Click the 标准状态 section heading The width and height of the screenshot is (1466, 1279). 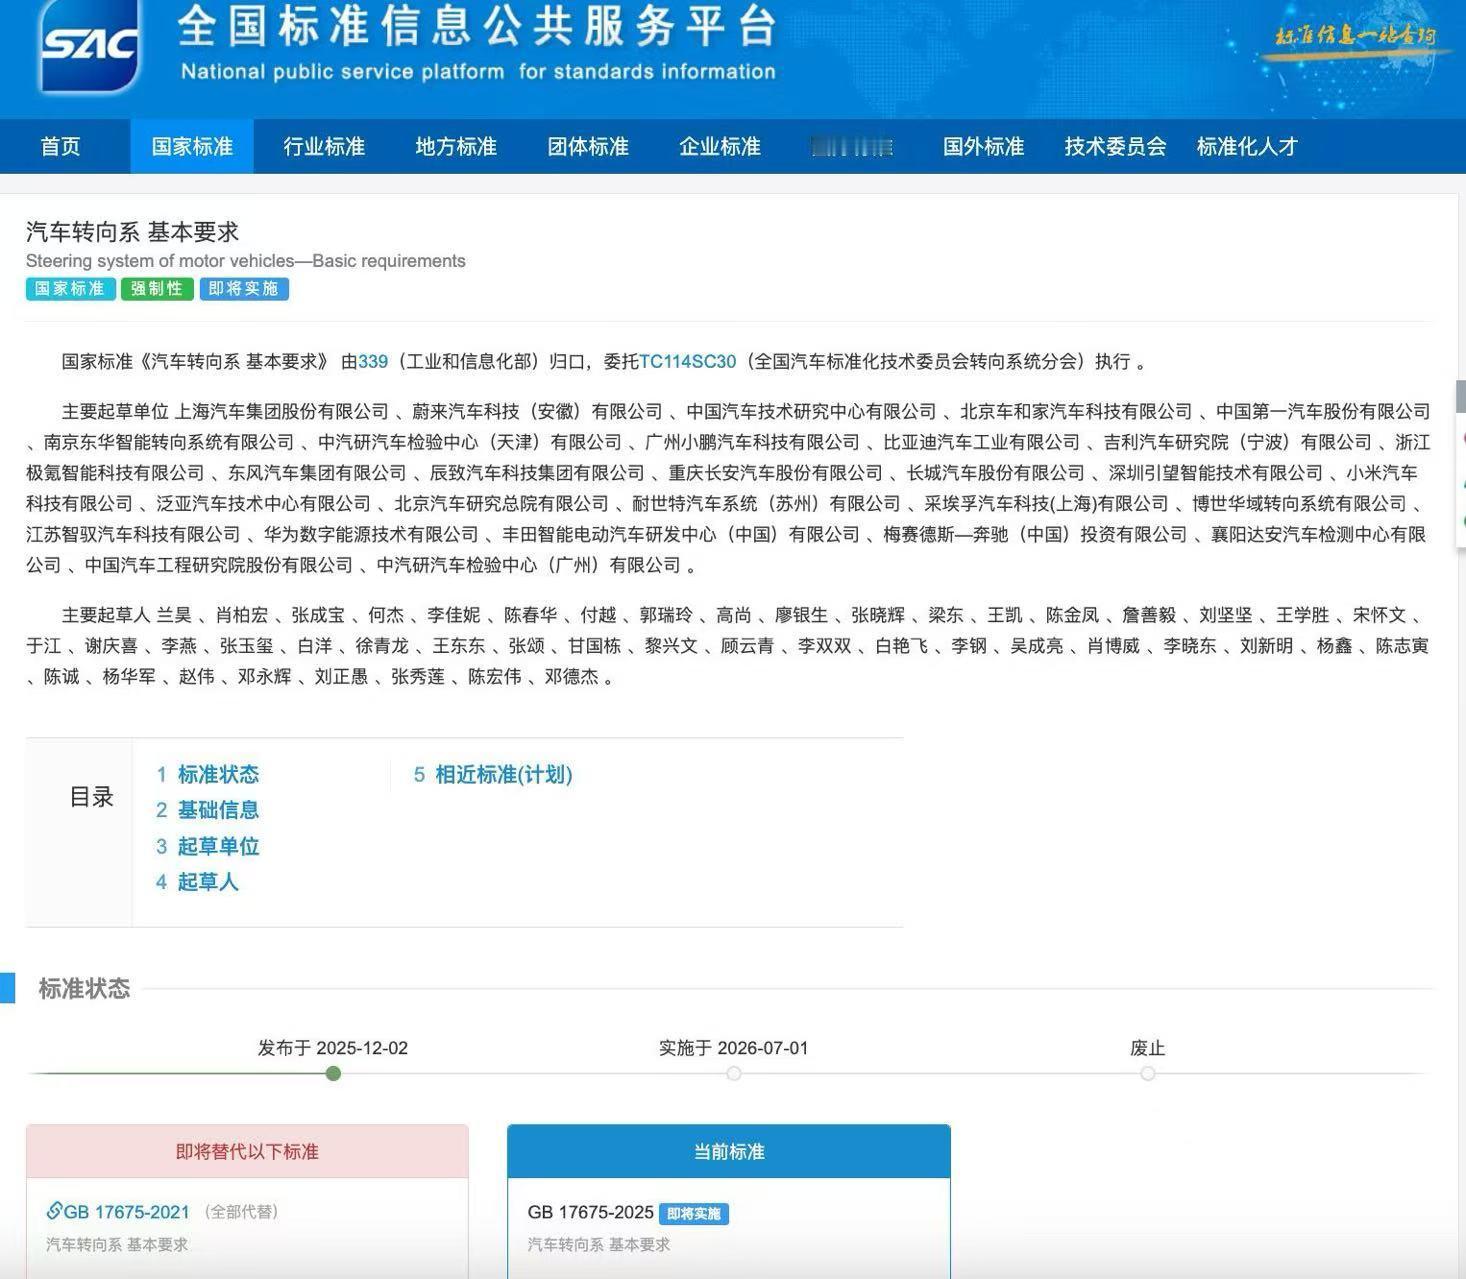[84, 989]
